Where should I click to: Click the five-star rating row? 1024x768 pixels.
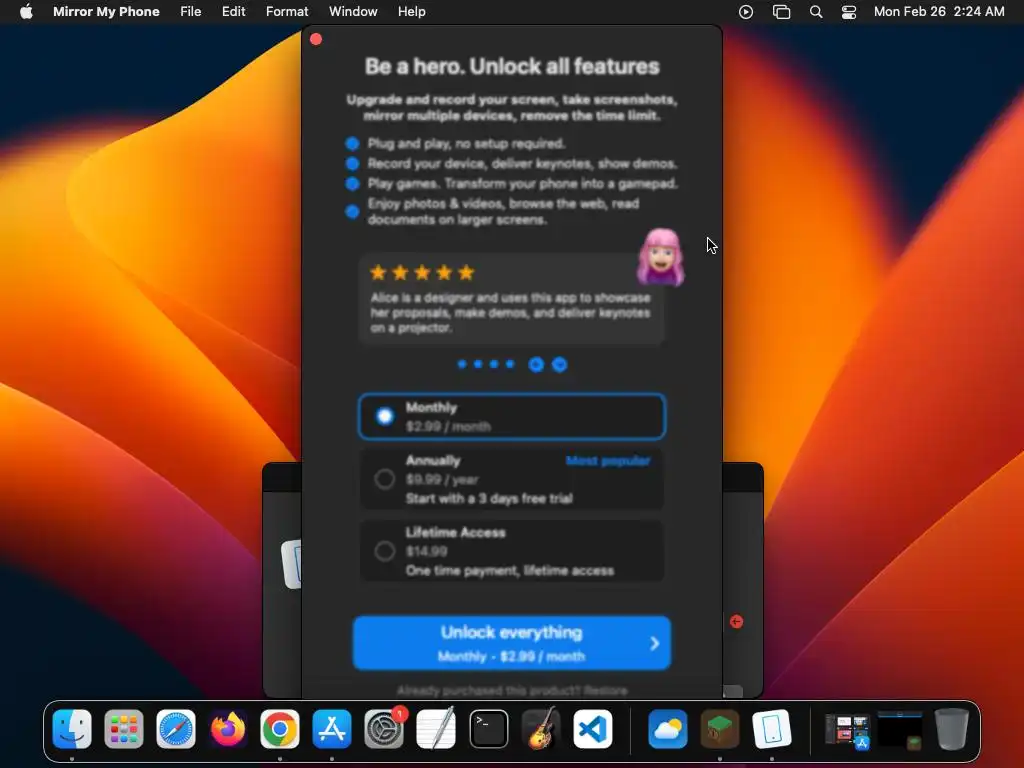pos(422,272)
